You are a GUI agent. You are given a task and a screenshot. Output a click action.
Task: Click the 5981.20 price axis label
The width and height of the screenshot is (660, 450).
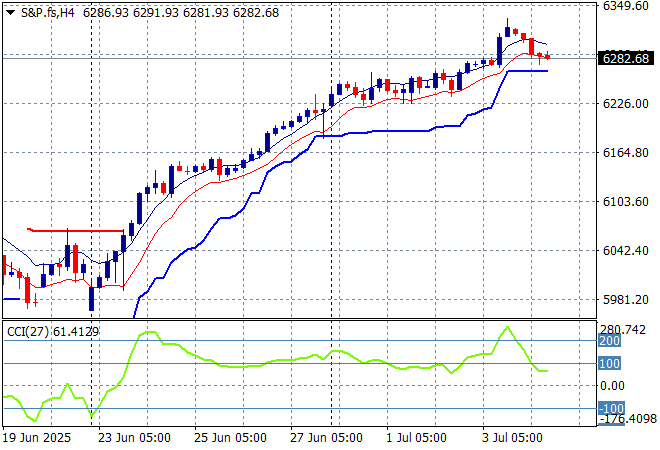point(624,300)
